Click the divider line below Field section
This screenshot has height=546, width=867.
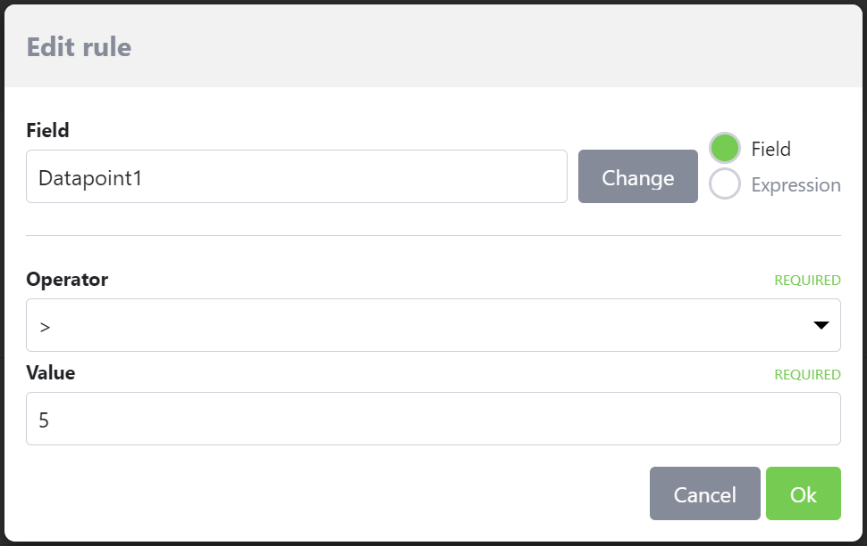(432, 235)
